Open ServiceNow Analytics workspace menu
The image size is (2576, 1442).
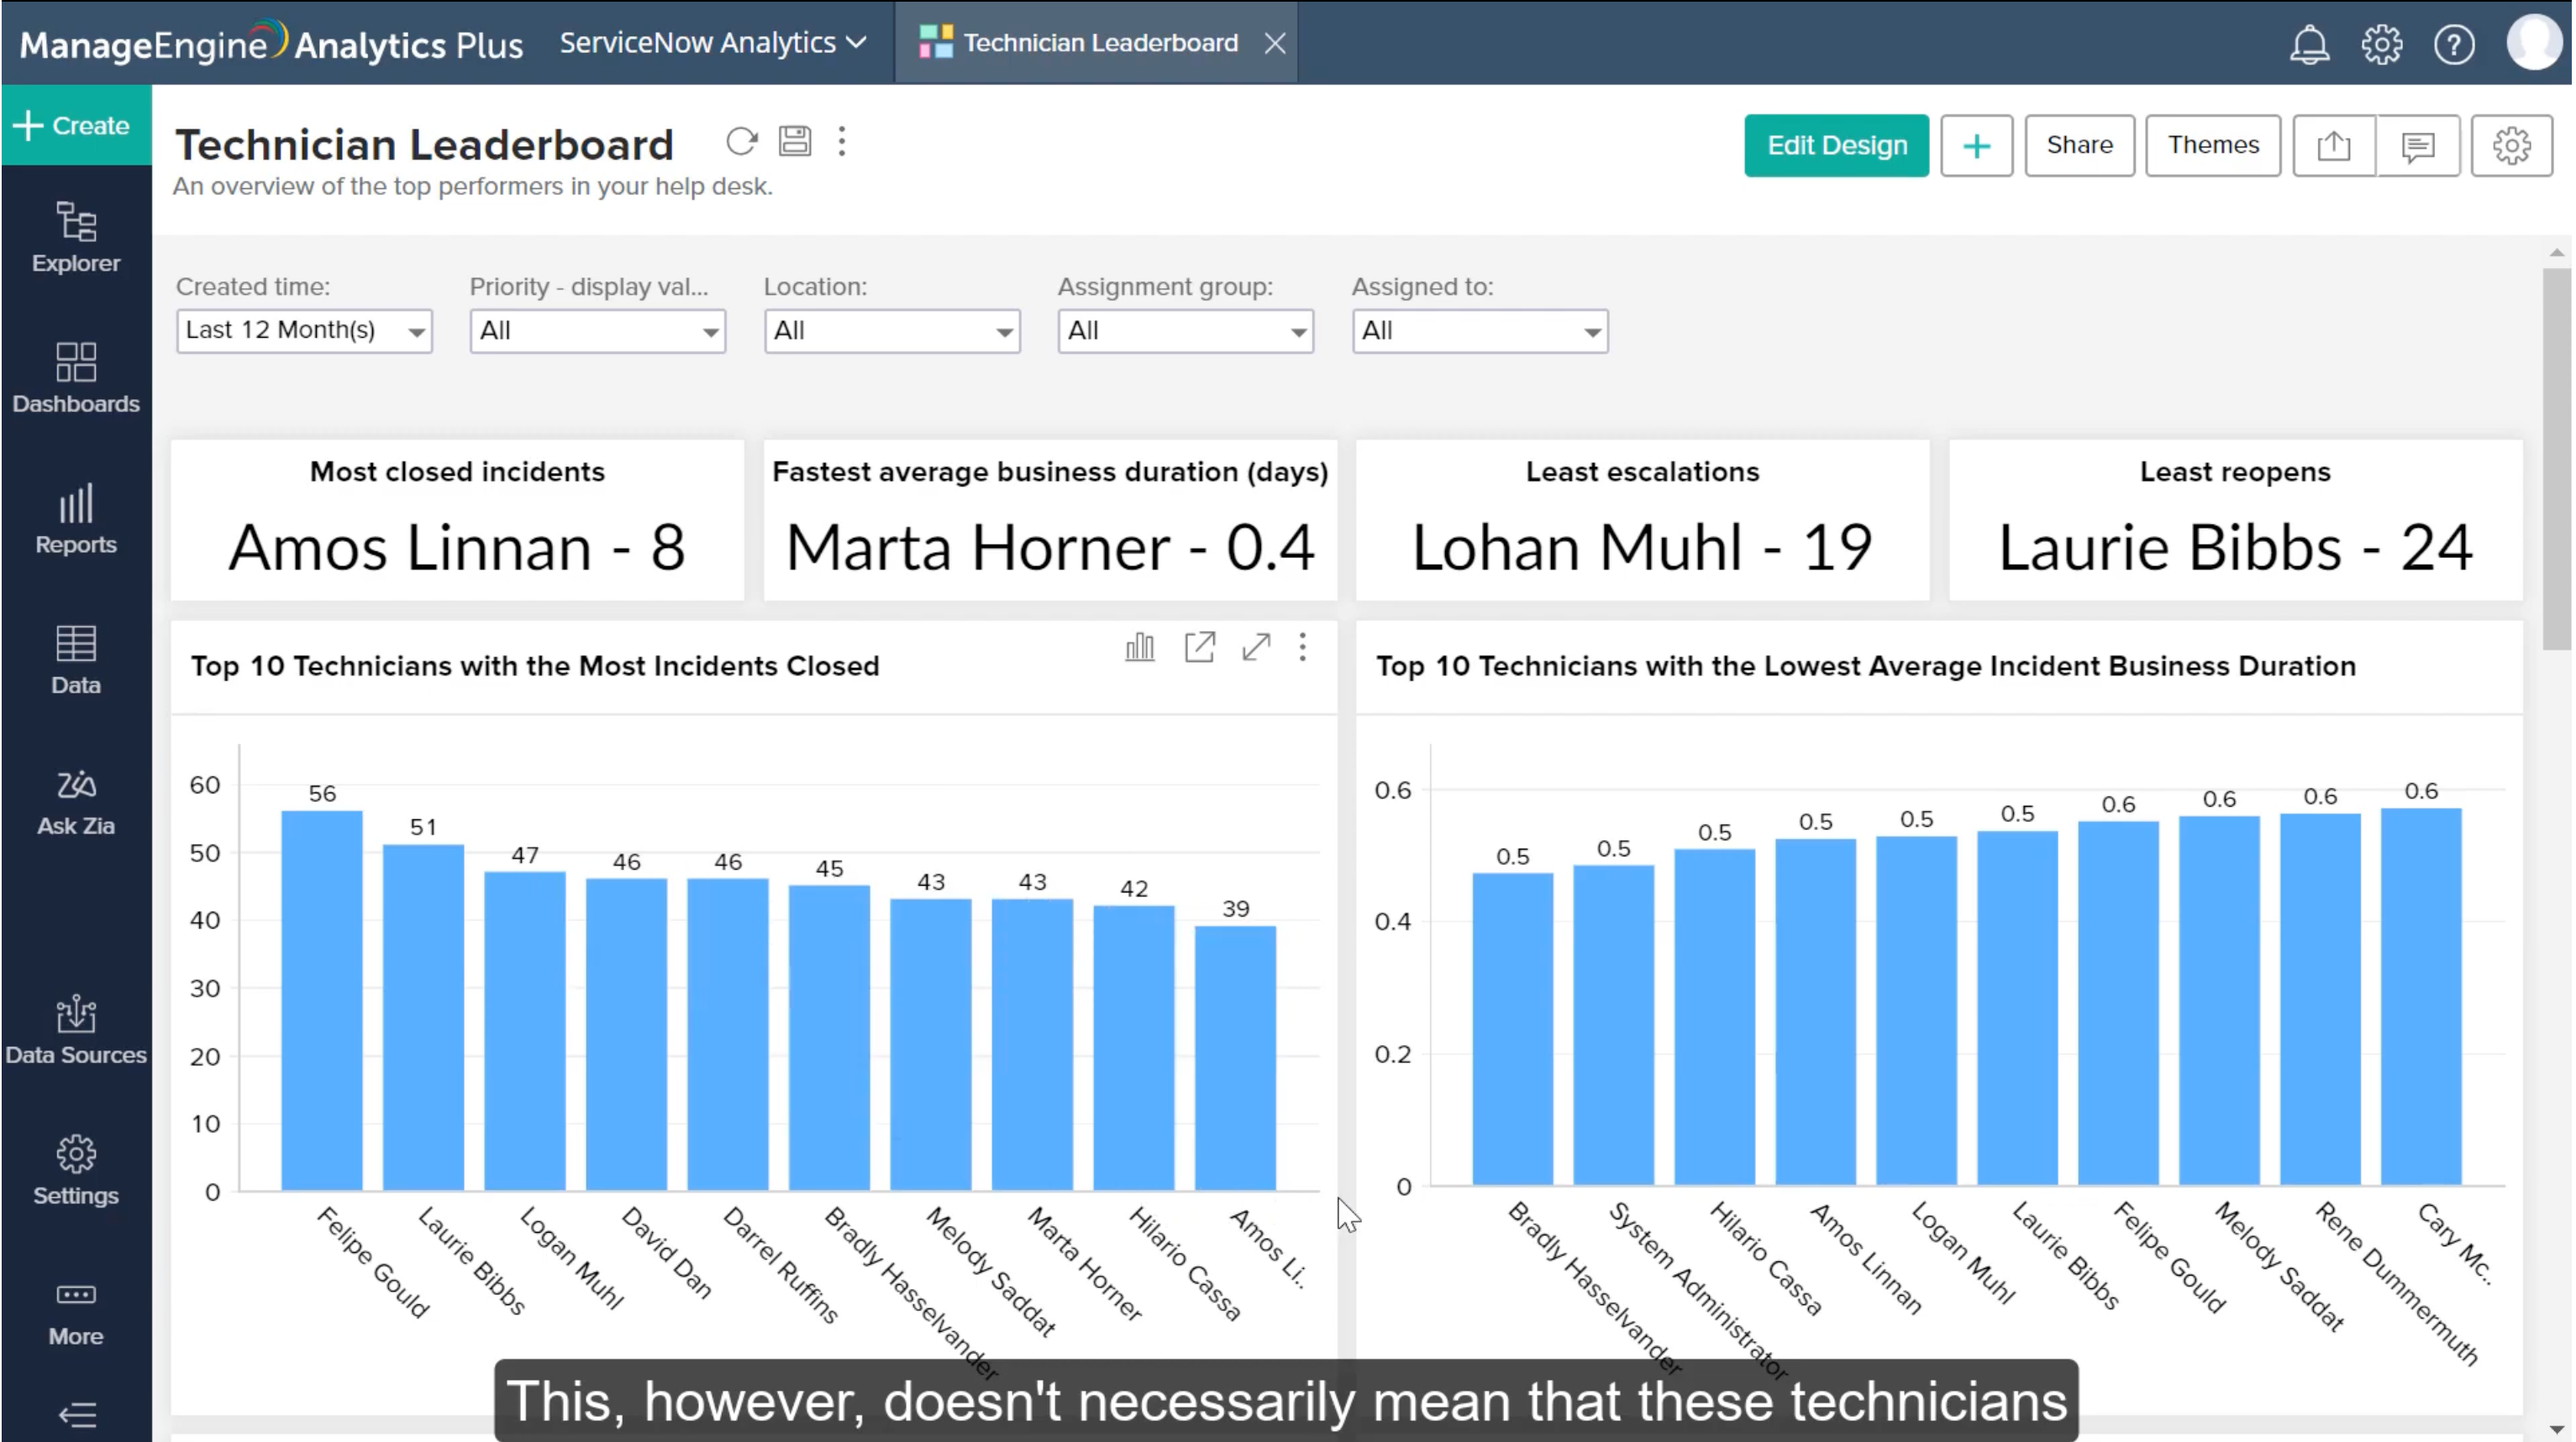tap(712, 43)
